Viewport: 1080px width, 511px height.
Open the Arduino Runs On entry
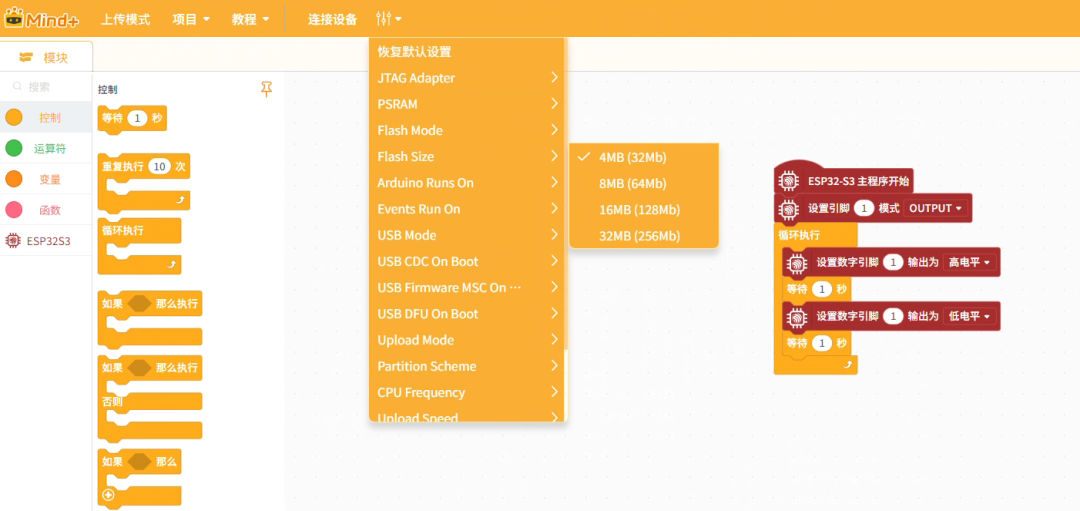468,182
